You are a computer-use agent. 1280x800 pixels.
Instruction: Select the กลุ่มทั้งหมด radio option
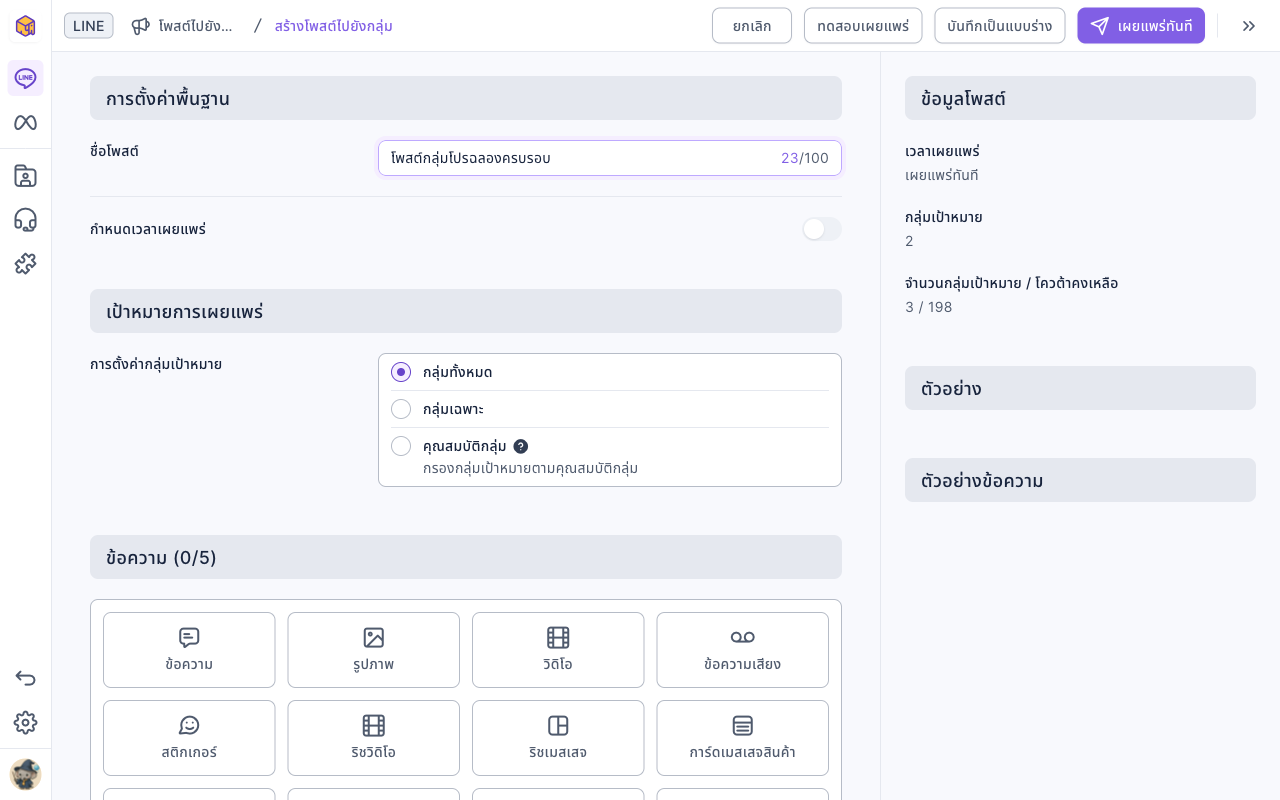[401, 372]
